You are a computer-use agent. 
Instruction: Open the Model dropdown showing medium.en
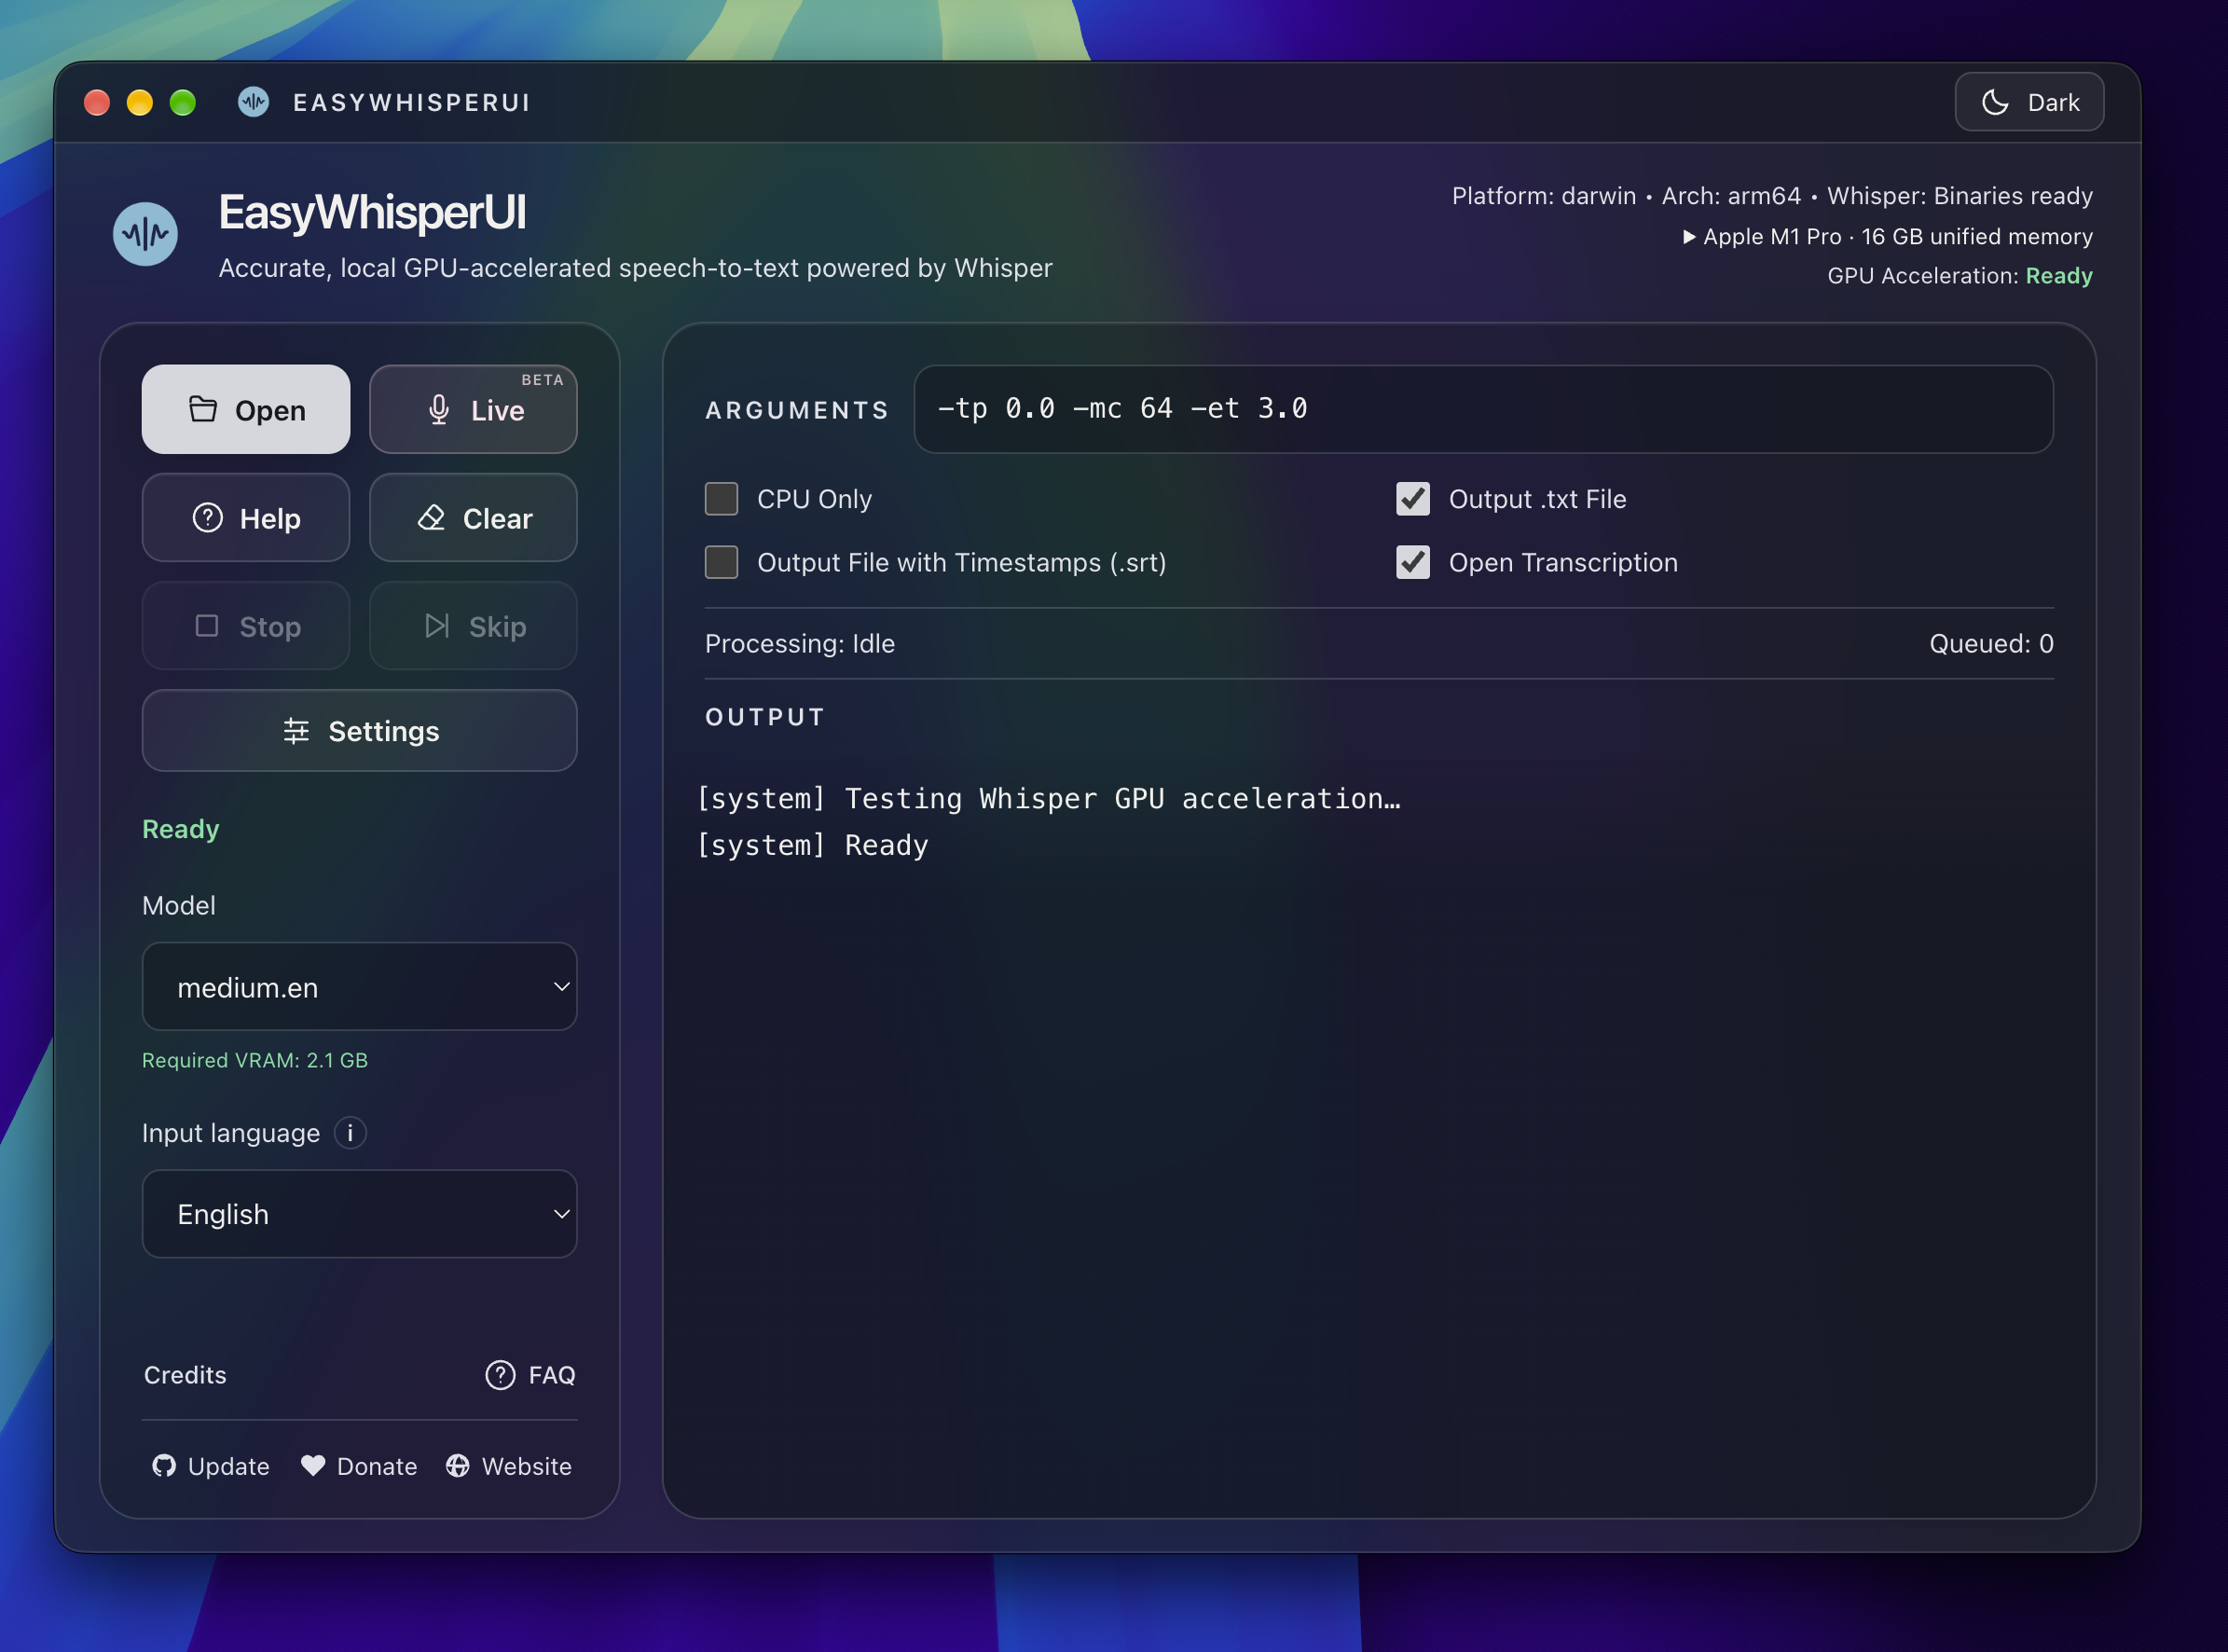coord(359,987)
